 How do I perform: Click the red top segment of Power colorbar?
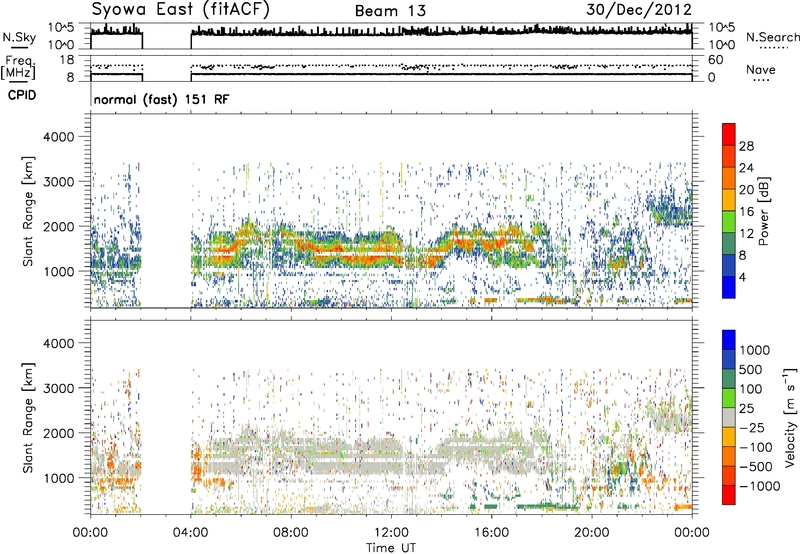(729, 135)
